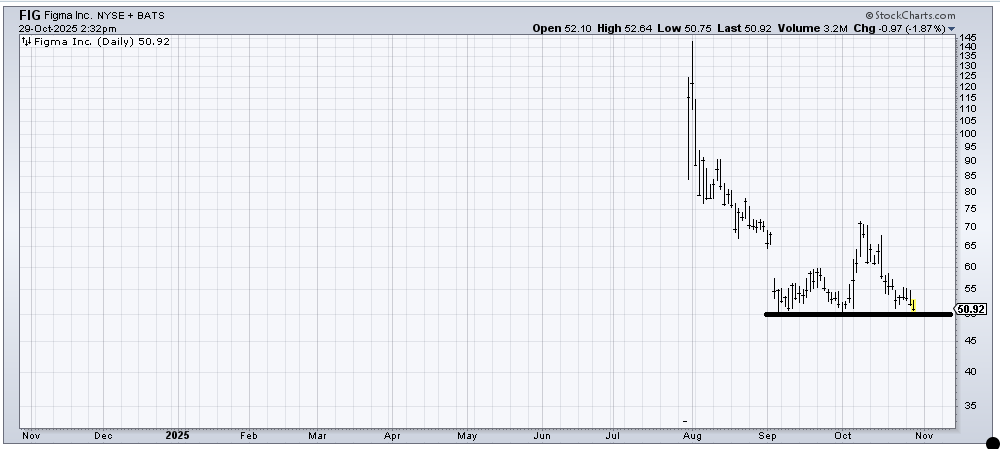Image resolution: width=1000 pixels, height=449 pixels.
Task: Click the copyright StockCharts.com watermark
Action: pyautogui.click(x=908, y=16)
